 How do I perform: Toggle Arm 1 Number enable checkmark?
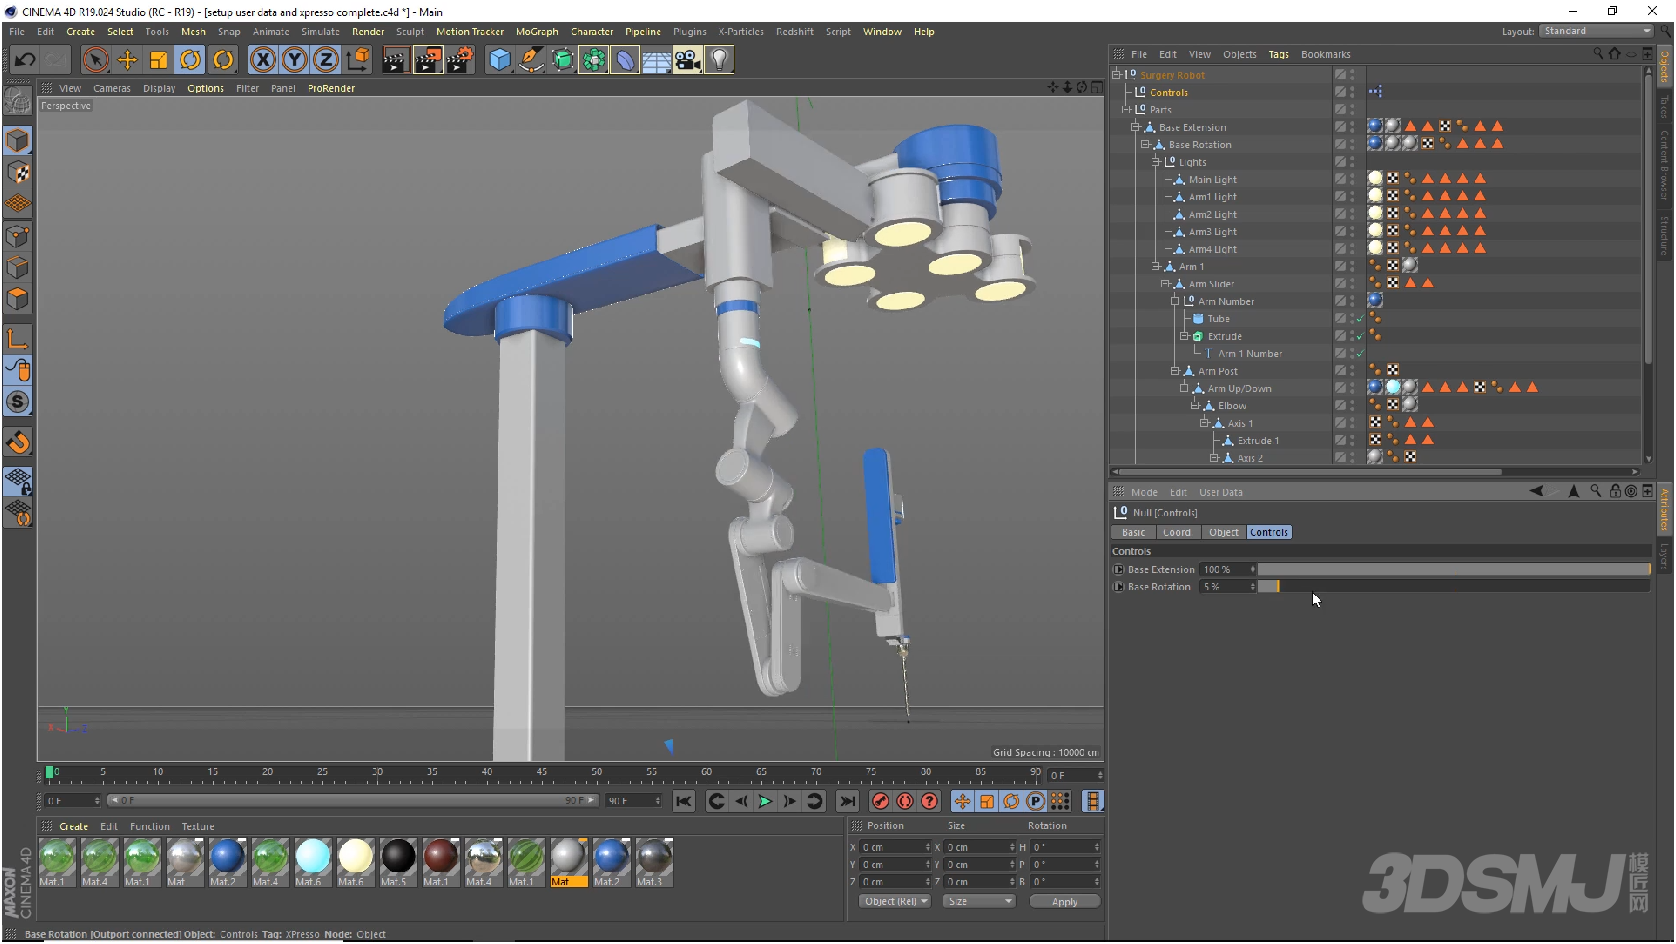click(x=1359, y=354)
